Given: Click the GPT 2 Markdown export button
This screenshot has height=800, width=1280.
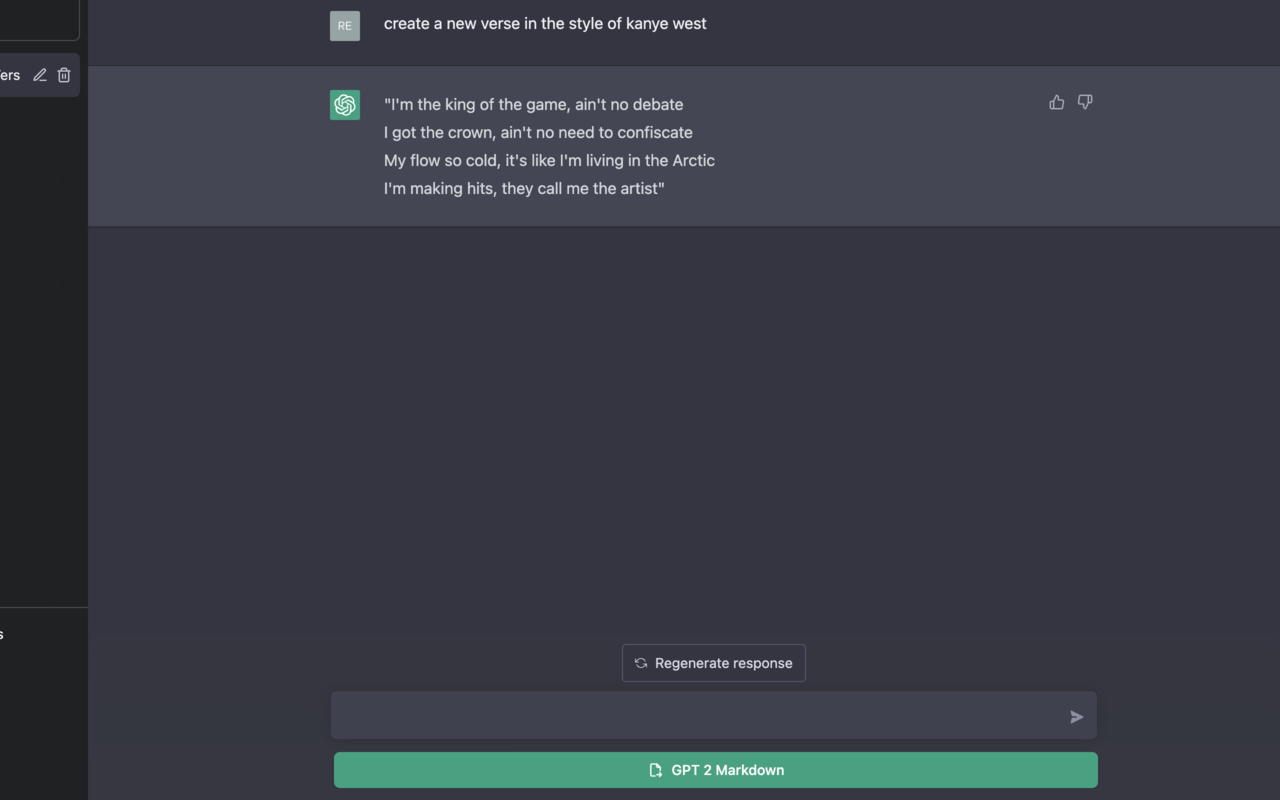Looking at the screenshot, I should pyautogui.click(x=715, y=770).
